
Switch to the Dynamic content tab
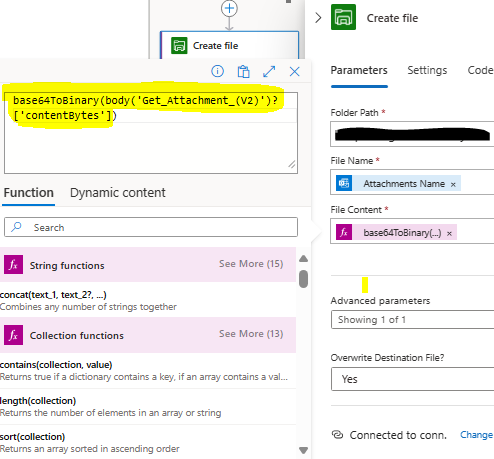[x=118, y=193]
